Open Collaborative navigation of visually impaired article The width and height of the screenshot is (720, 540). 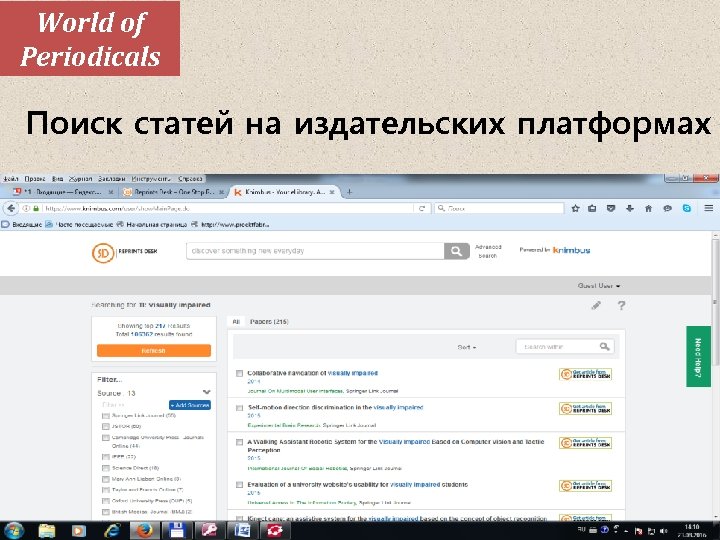313,373
